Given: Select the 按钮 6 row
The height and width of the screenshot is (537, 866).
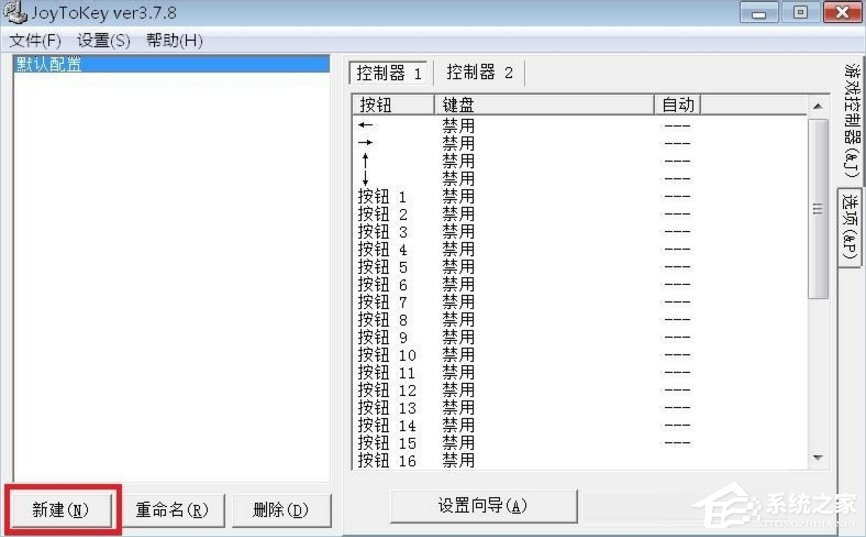Looking at the screenshot, I should [x=580, y=285].
